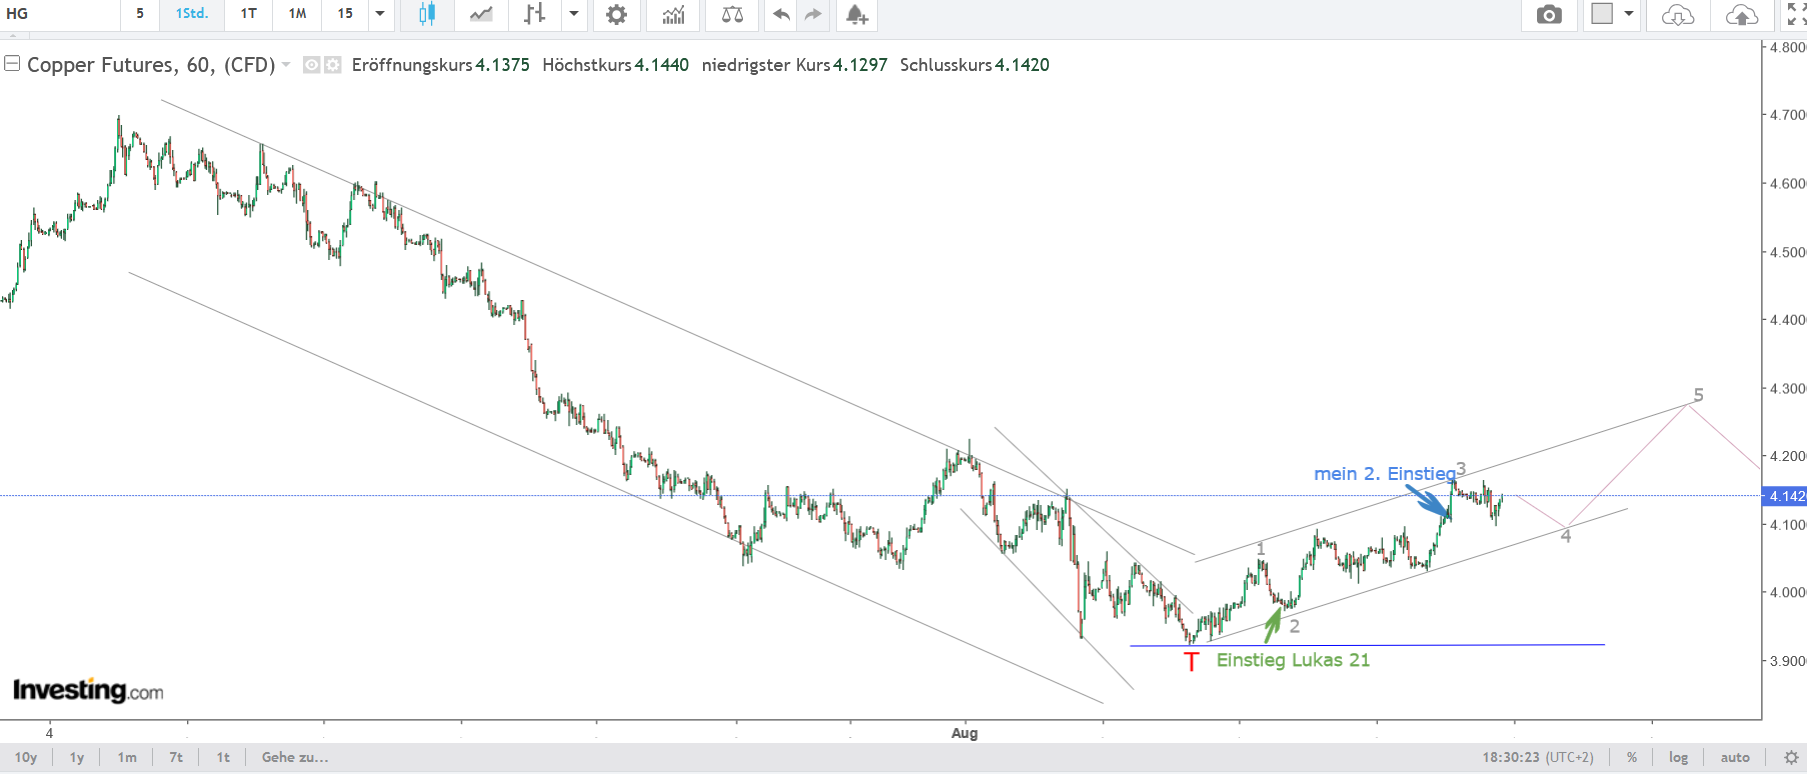Switch to the area chart style icon

tap(481, 14)
